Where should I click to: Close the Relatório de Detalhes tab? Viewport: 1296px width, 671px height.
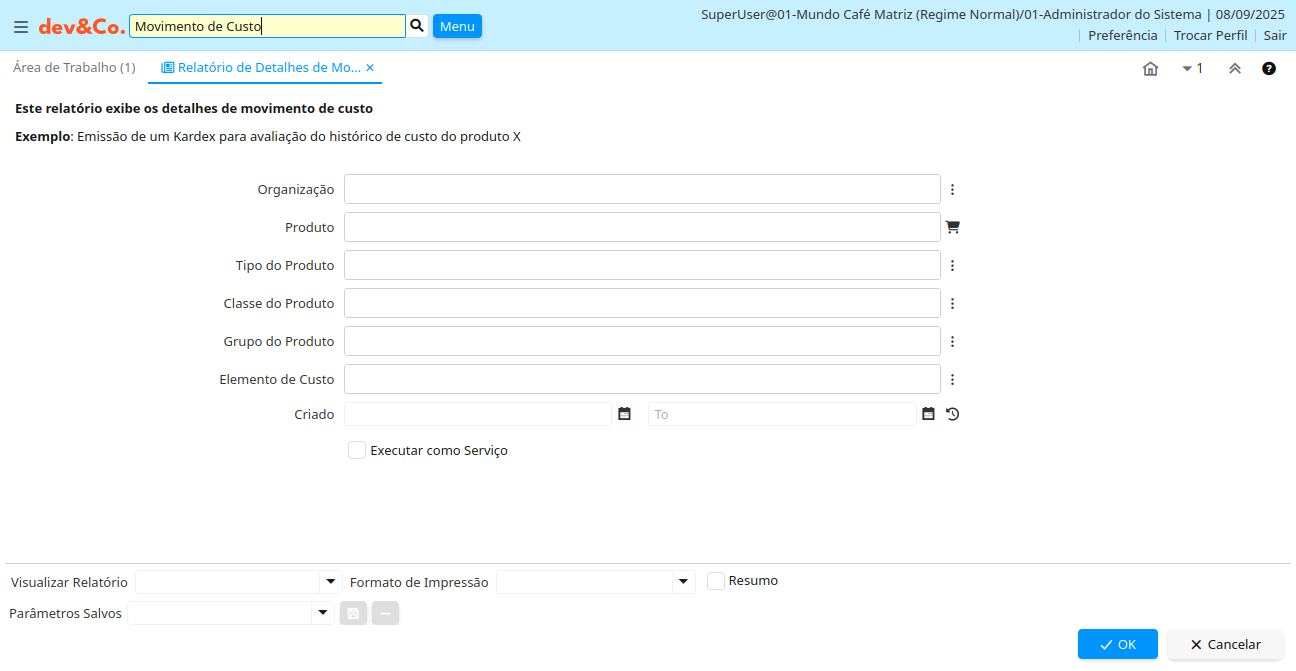pyautogui.click(x=370, y=68)
